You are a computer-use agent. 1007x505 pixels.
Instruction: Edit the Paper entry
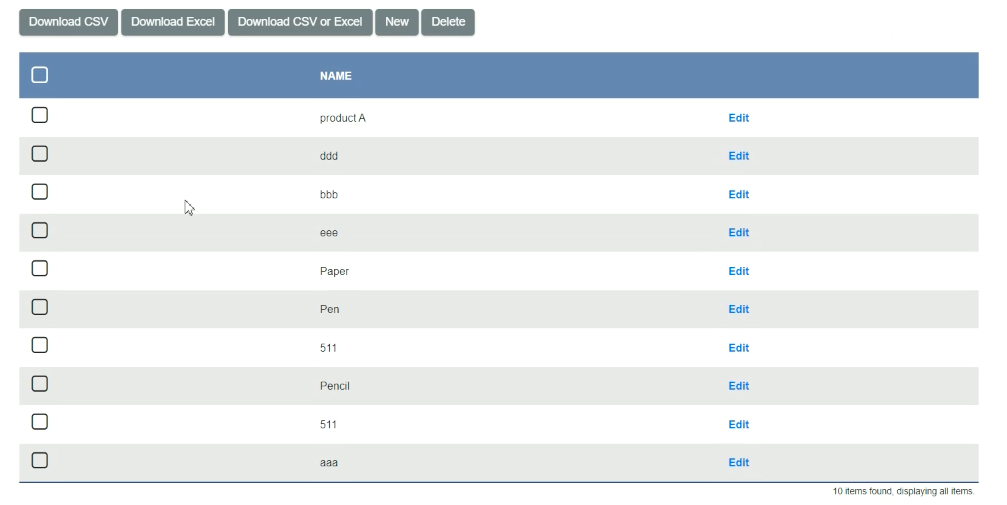coord(739,271)
